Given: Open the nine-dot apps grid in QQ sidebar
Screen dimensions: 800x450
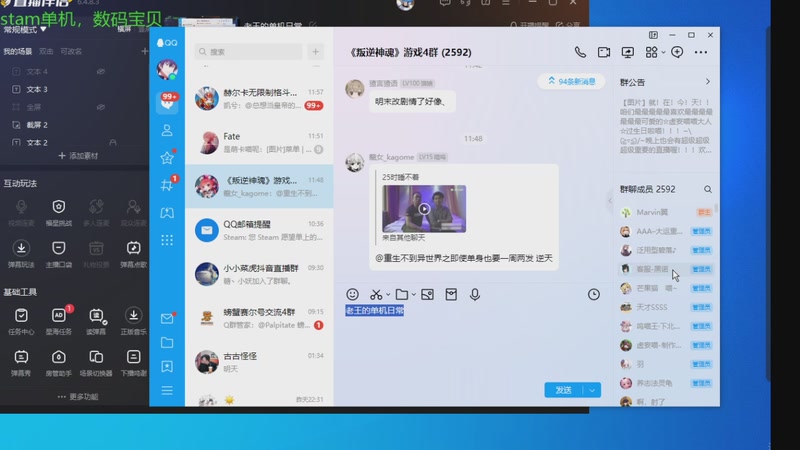Looking at the screenshot, I should tap(167, 240).
